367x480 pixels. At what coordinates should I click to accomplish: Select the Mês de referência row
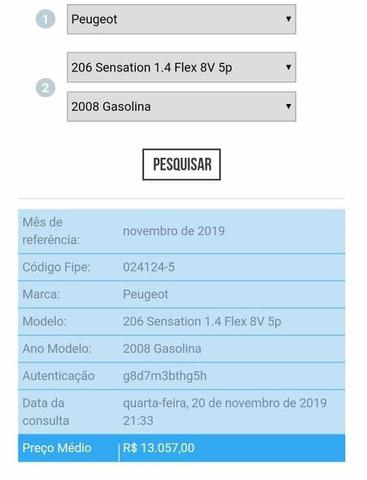182,231
